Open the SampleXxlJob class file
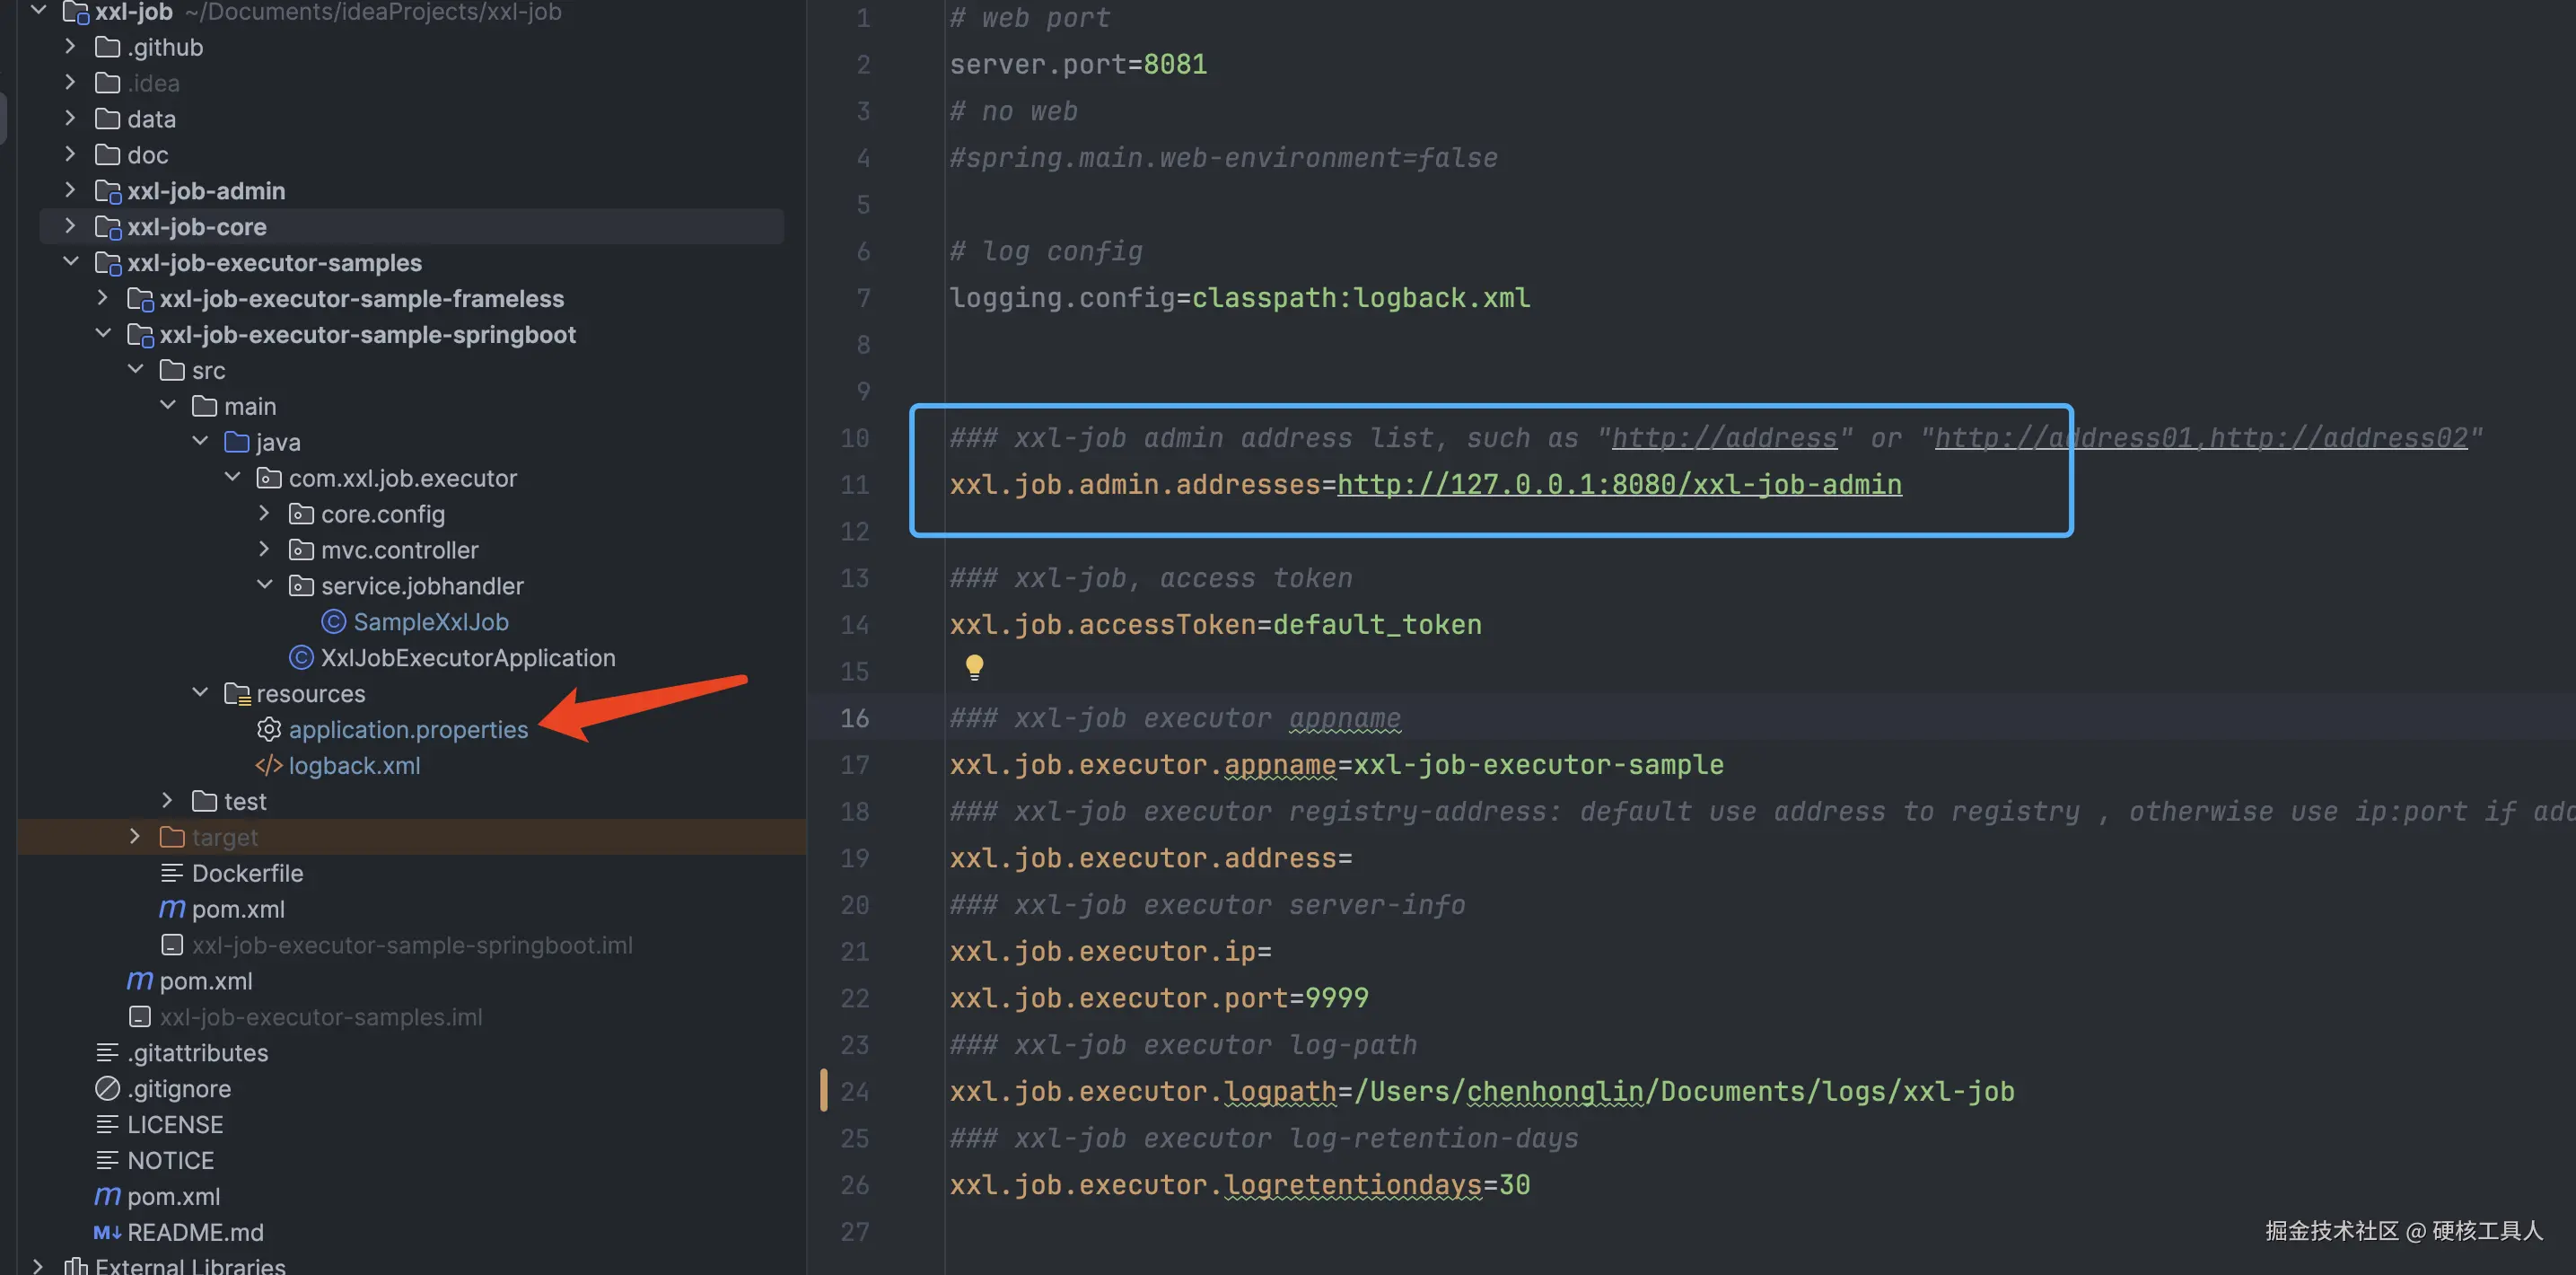This screenshot has height=1275, width=2576. [x=430, y=622]
